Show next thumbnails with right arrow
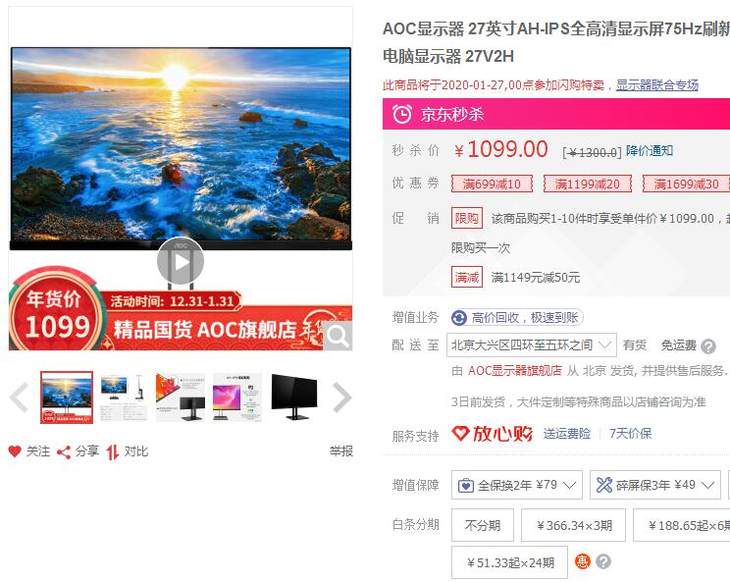Viewport: 730px width, 582px height. [342, 397]
